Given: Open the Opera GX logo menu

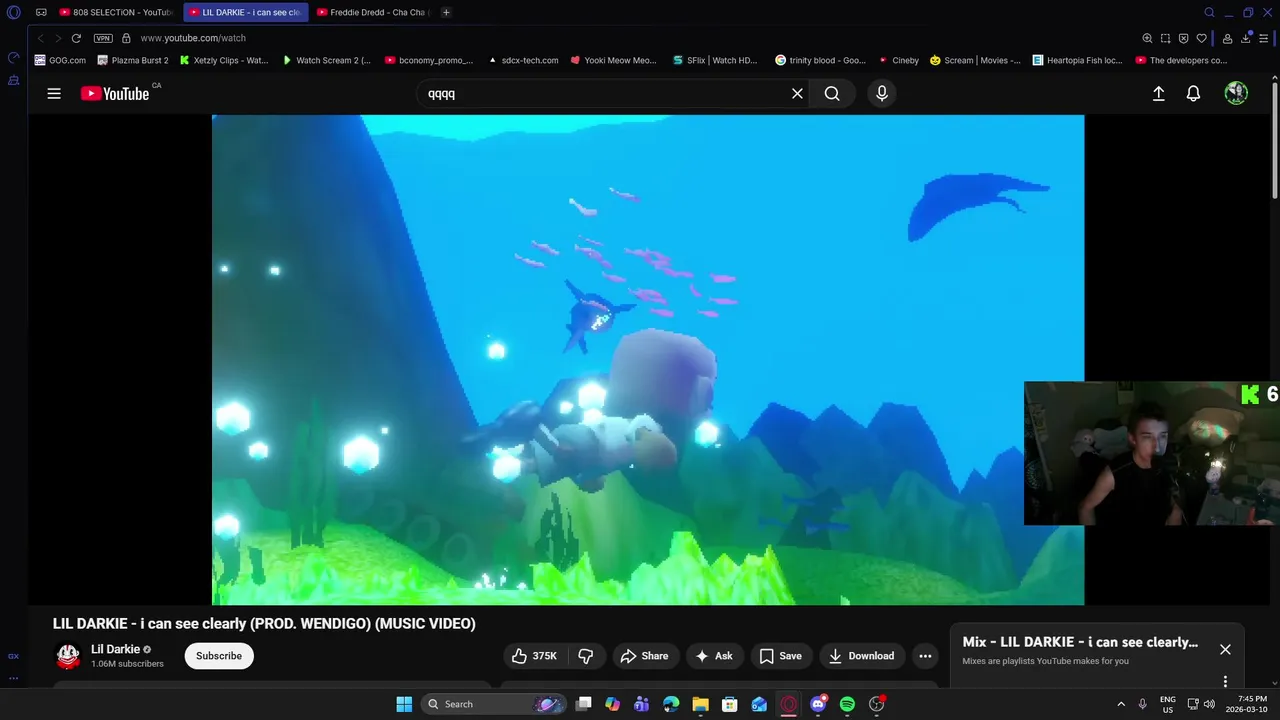Looking at the screenshot, I should pyautogui.click(x=13, y=12).
